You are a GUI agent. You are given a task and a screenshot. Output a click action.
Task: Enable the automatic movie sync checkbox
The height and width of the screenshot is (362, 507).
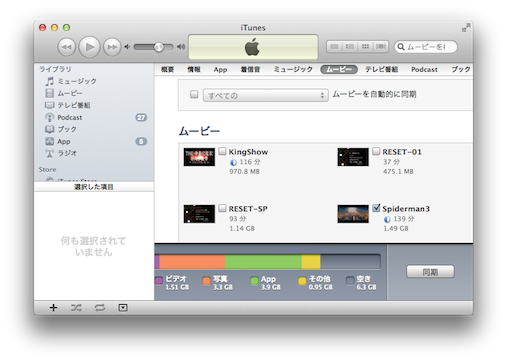194,94
